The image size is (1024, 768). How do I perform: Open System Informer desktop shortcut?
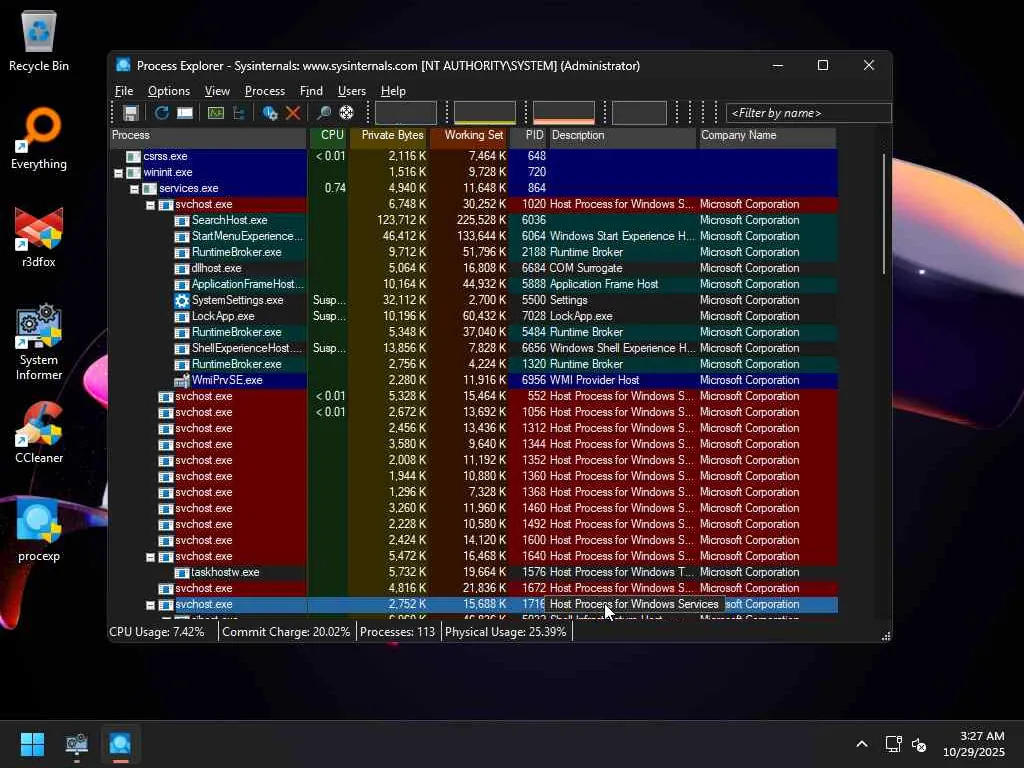(39, 342)
